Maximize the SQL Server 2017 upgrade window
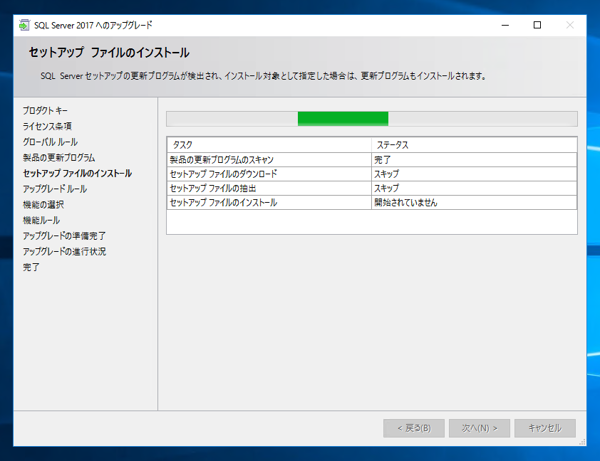 click(537, 25)
